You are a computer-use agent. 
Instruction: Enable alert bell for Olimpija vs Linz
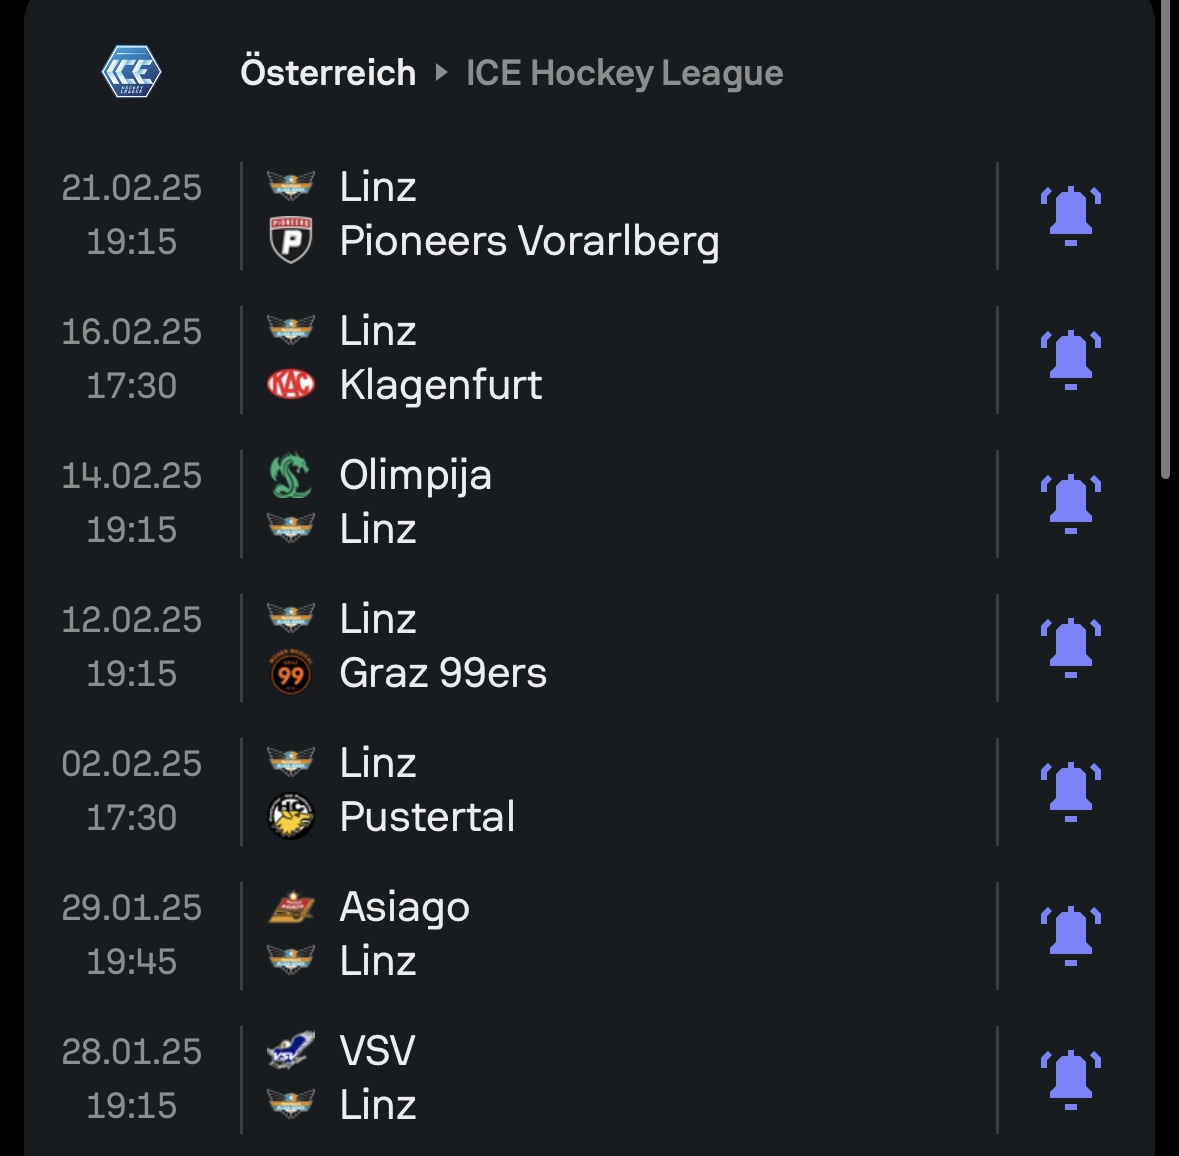pos(1070,503)
